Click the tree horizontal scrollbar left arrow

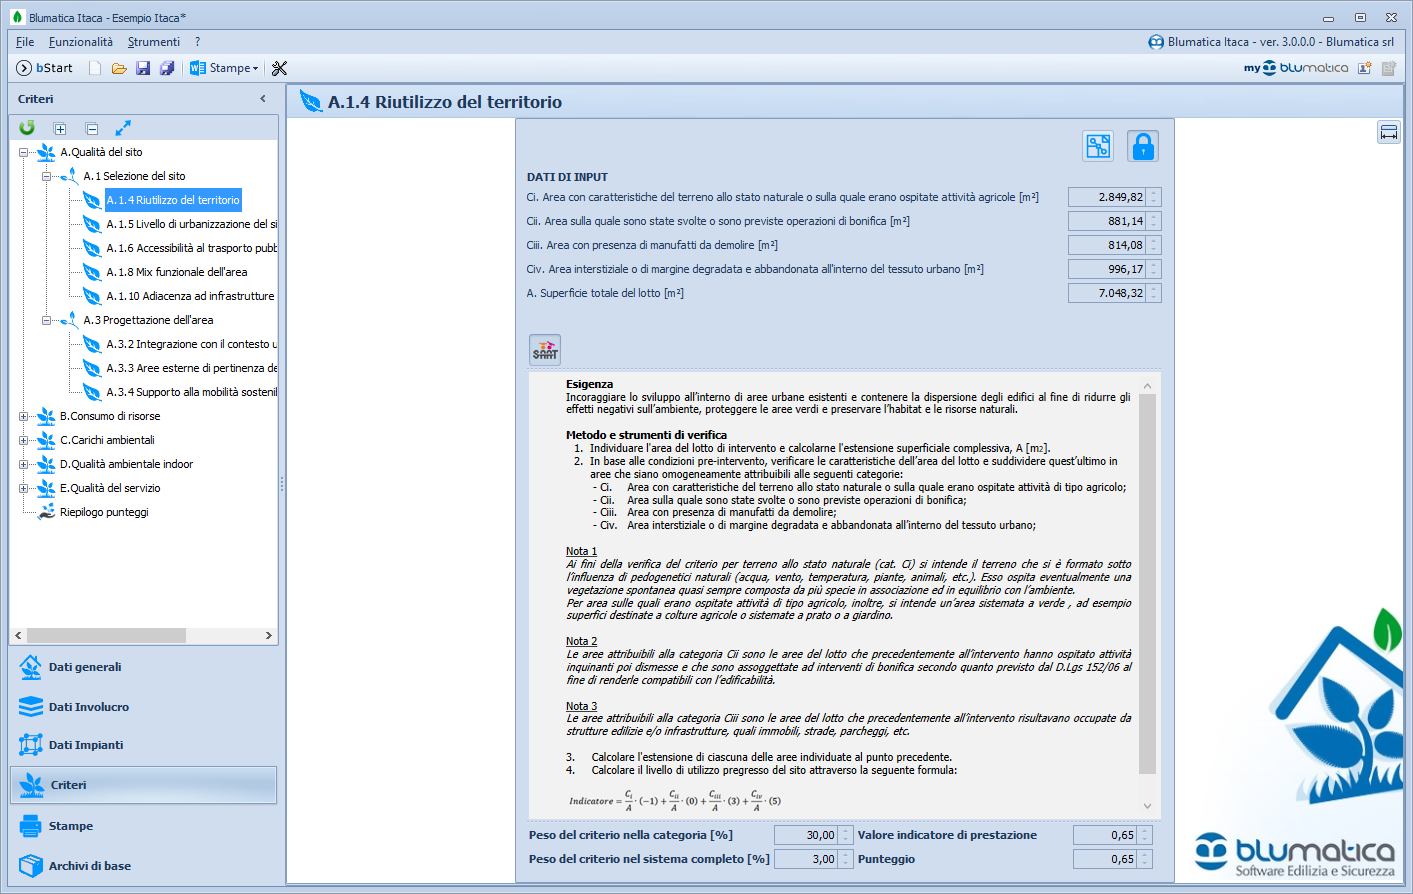coord(18,636)
